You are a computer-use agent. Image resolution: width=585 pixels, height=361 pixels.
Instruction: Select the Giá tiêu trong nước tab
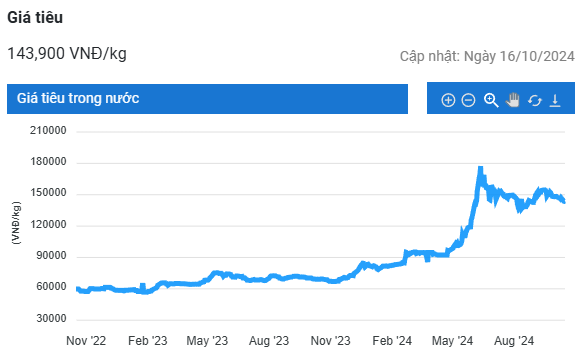207,99
